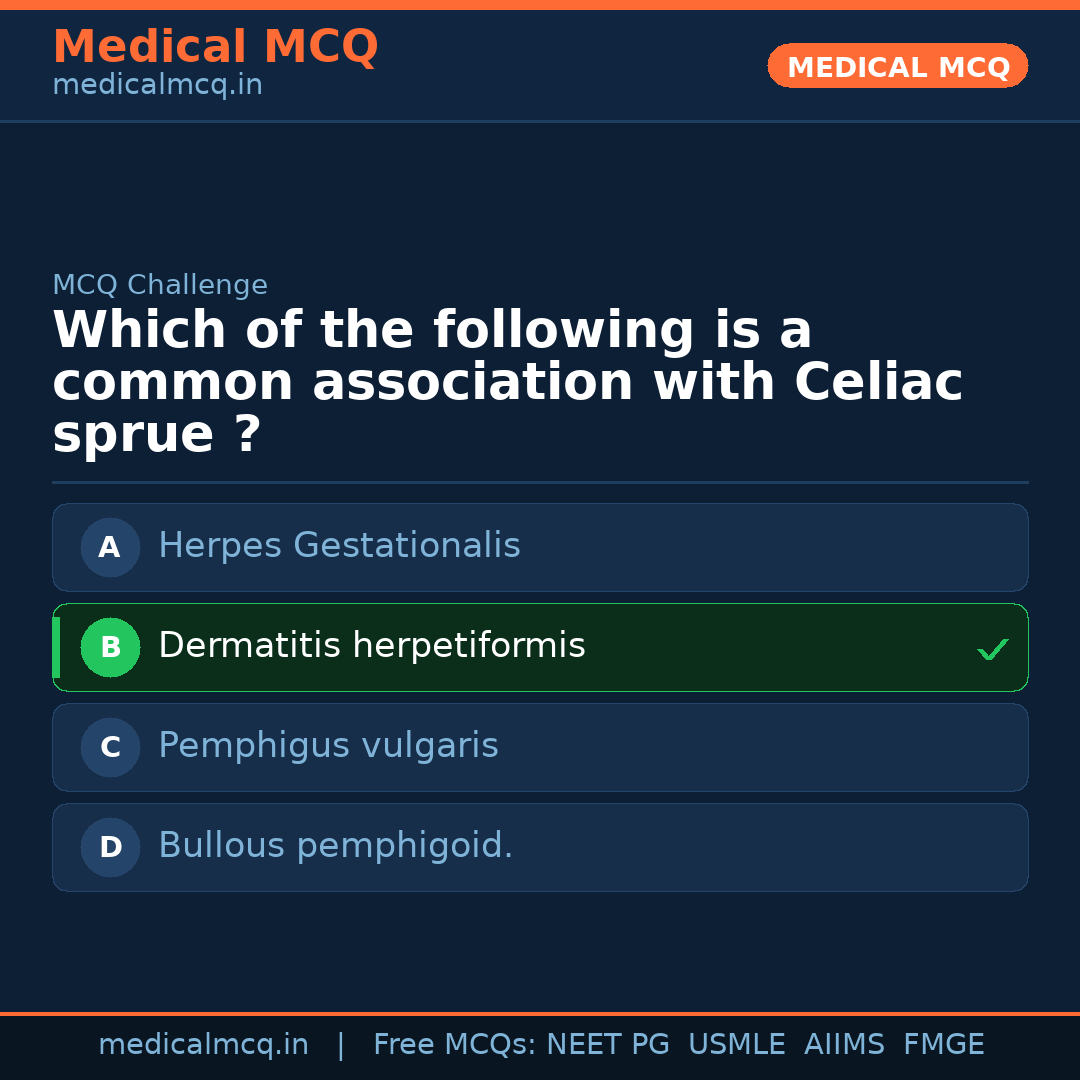Click the letter A circle icon
Viewport: 1080px width, 1080px height.
click(110, 547)
